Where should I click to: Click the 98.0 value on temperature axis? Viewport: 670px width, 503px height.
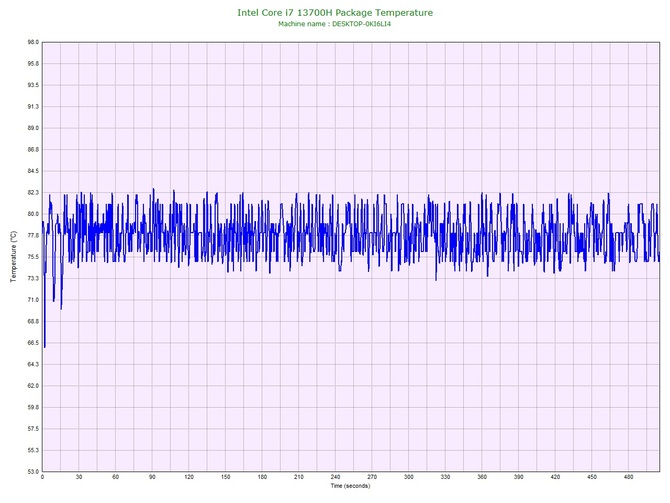coord(33,42)
